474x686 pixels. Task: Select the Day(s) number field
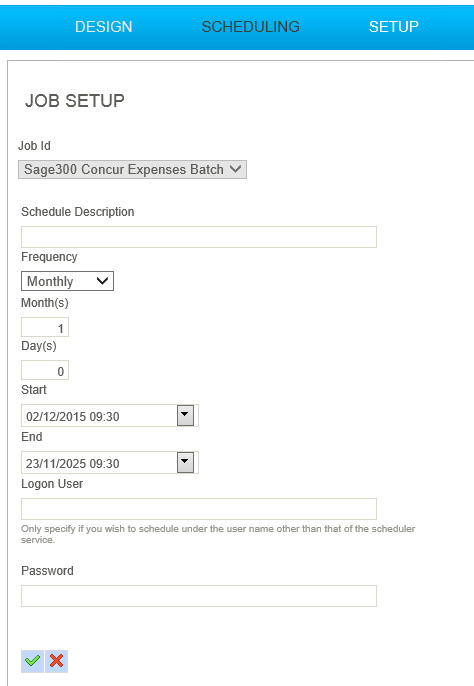[45, 370]
